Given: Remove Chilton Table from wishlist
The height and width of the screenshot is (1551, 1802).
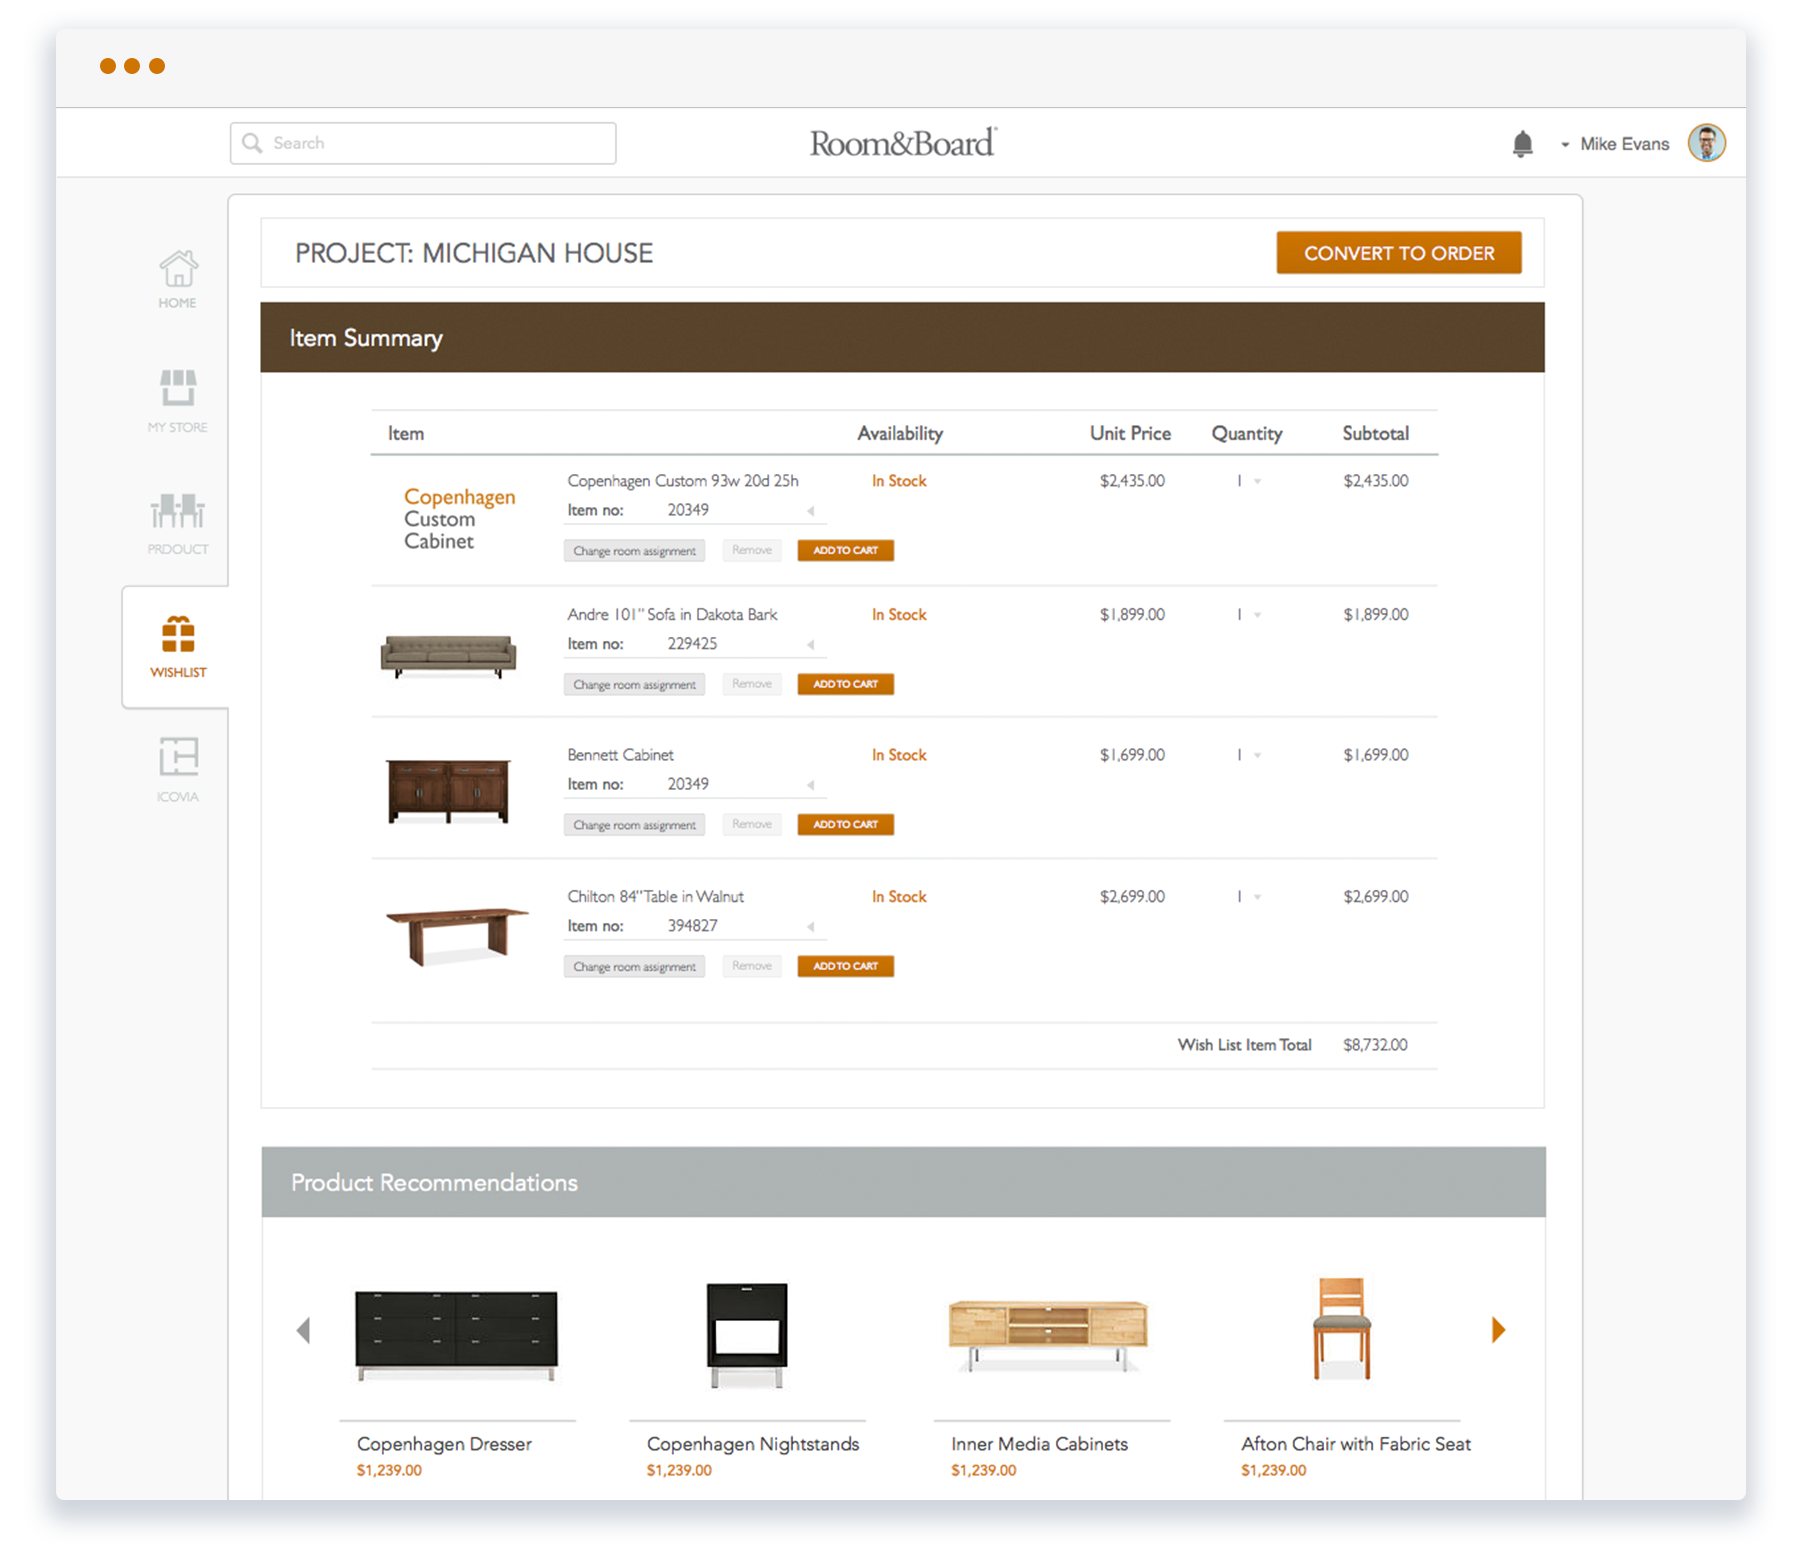Looking at the screenshot, I should click(752, 966).
